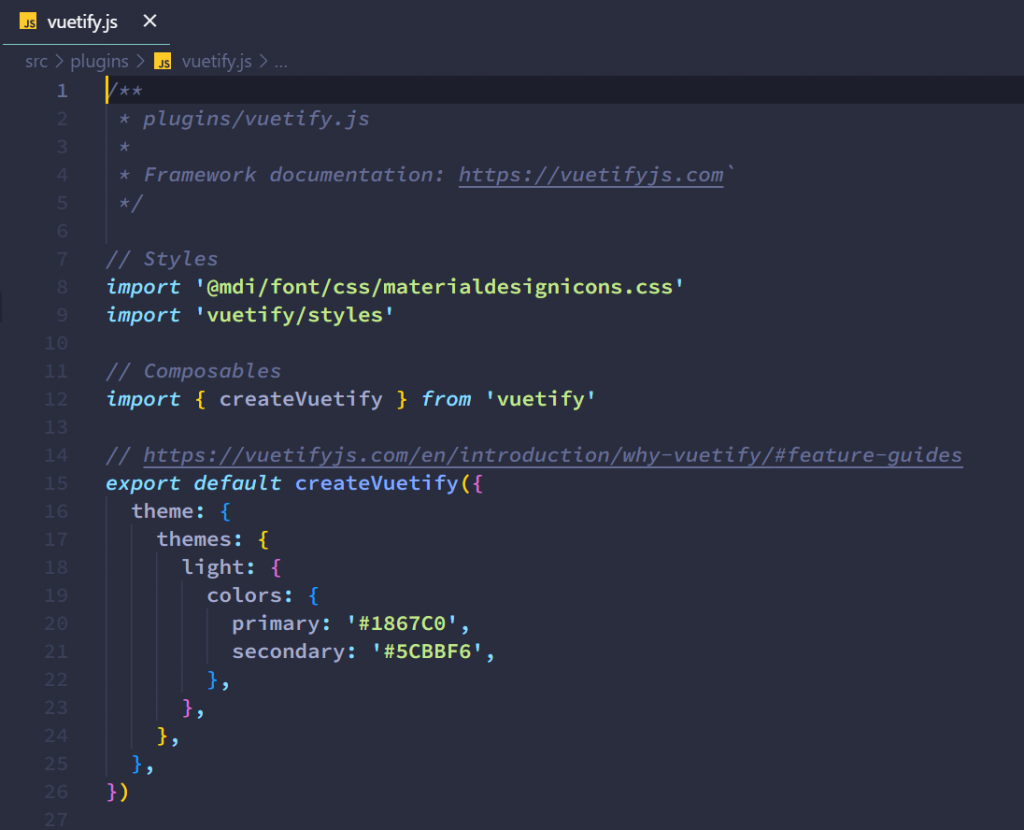Click the default keyword on line 15
This screenshot has height=830, width=1024.
[238, 483]
